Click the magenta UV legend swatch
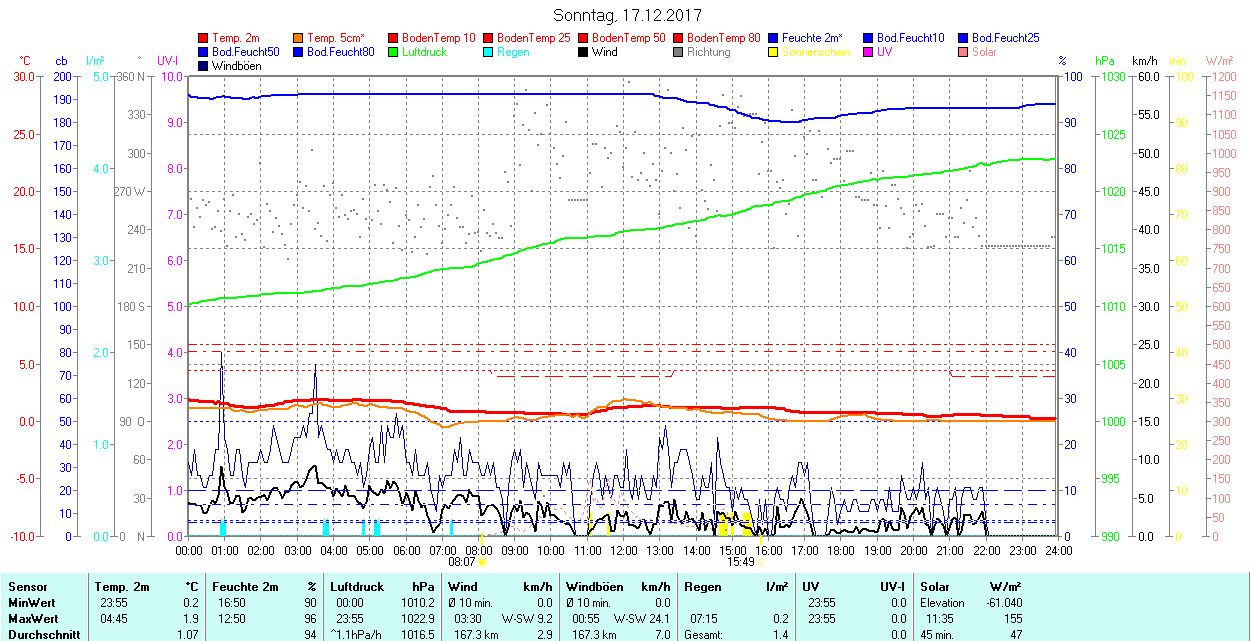The height and width of the screenshot is (641, 1250). pos(868,52)
